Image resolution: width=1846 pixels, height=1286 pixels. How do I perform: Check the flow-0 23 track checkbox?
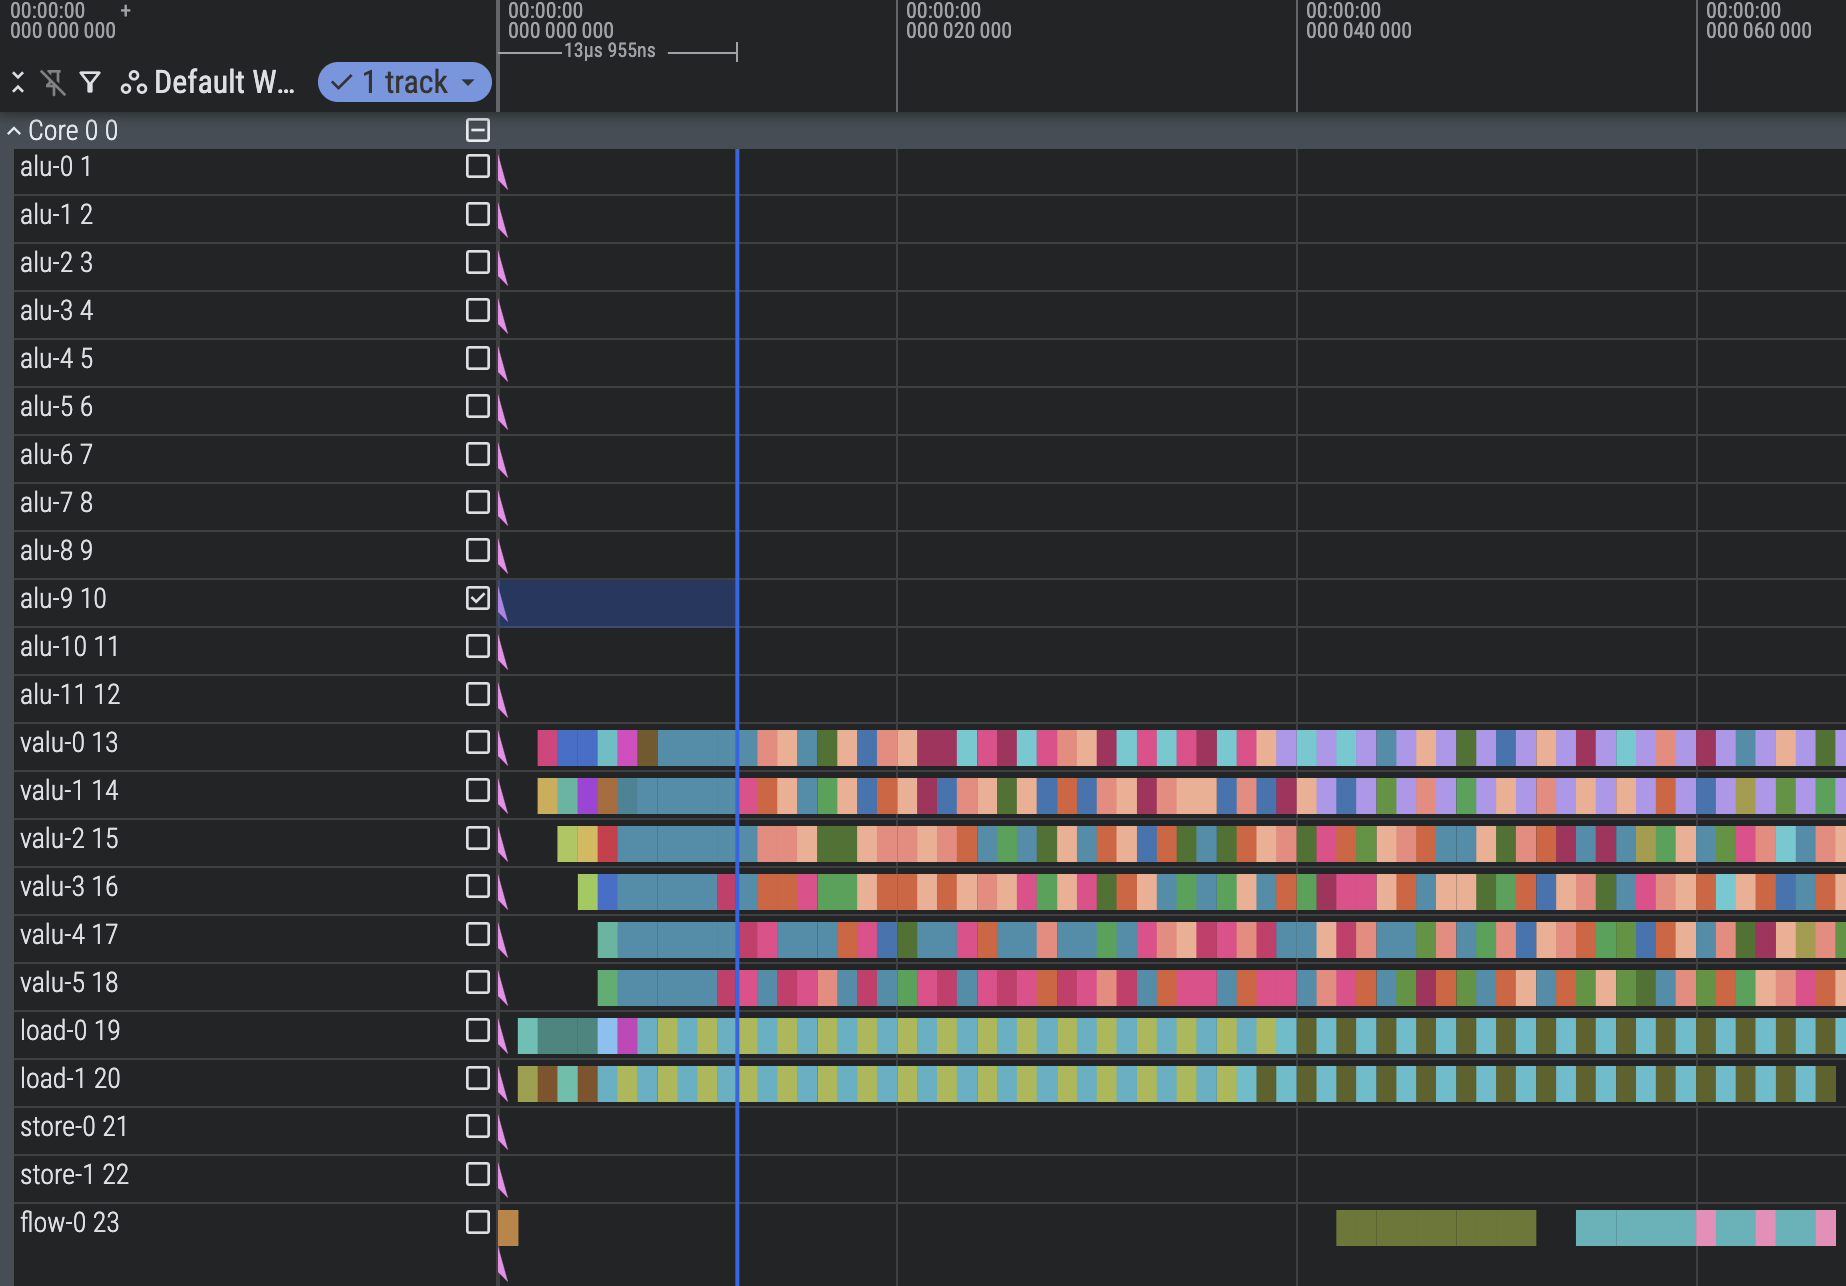(x=478, y=1222)
